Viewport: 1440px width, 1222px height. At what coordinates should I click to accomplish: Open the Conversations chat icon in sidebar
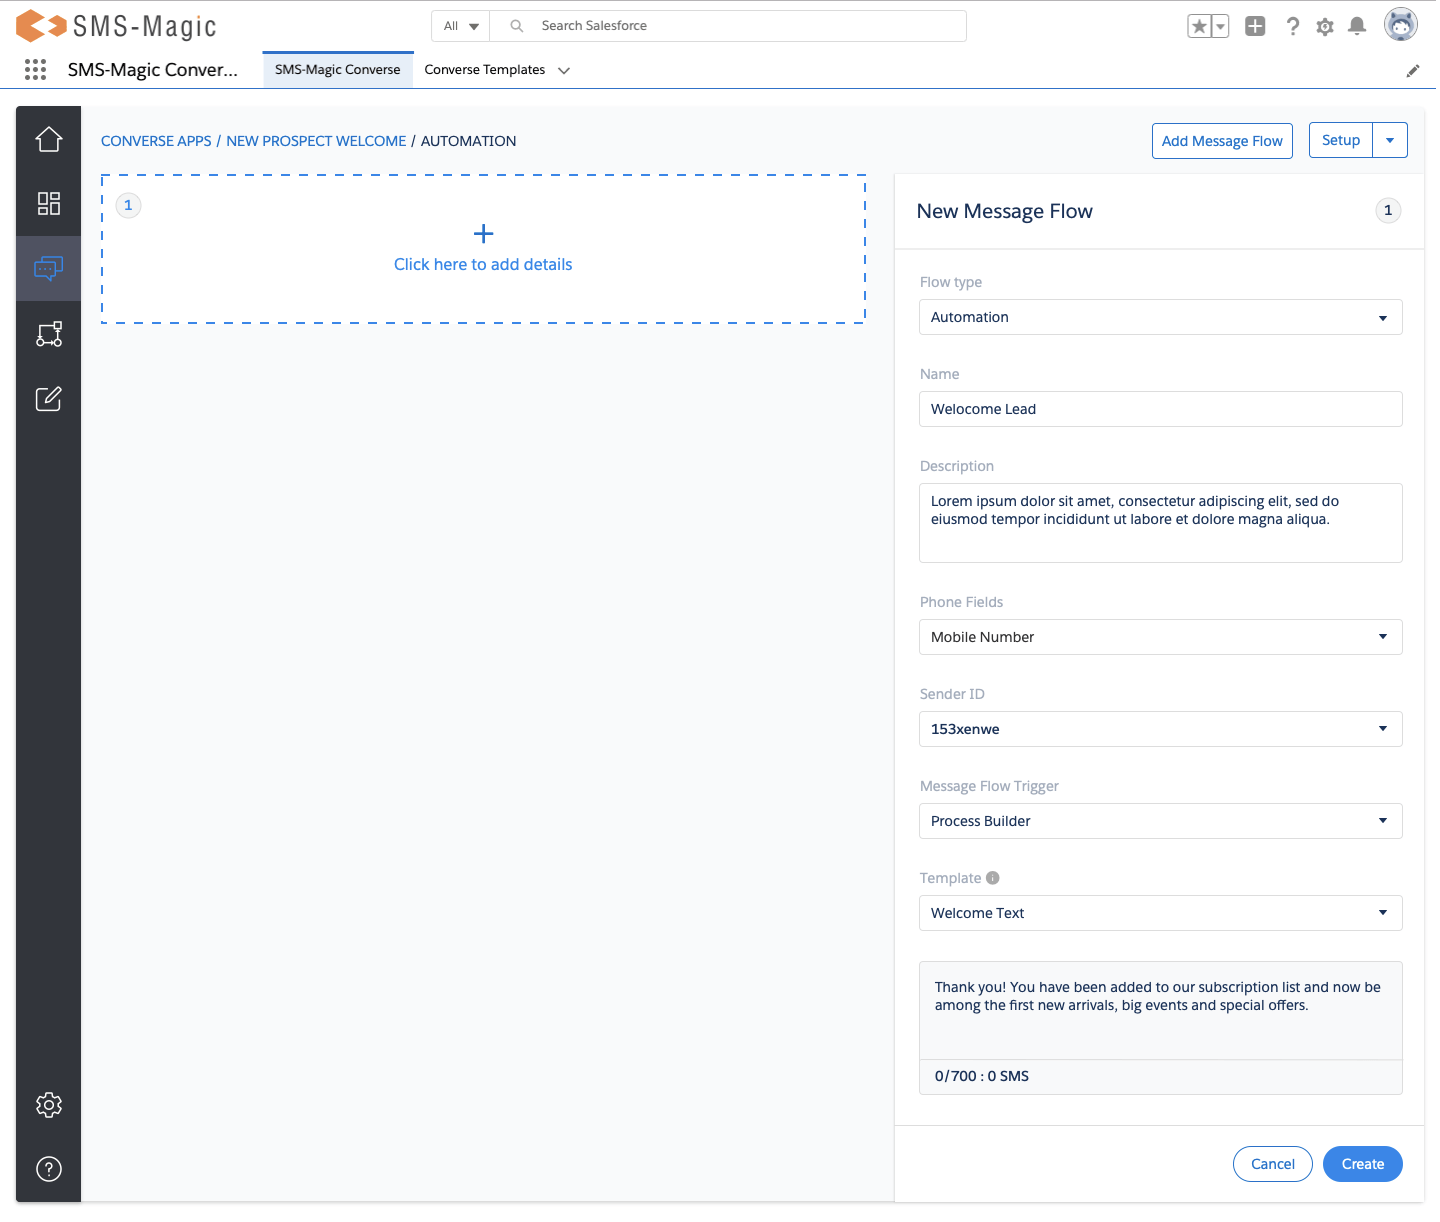point(48,268)
